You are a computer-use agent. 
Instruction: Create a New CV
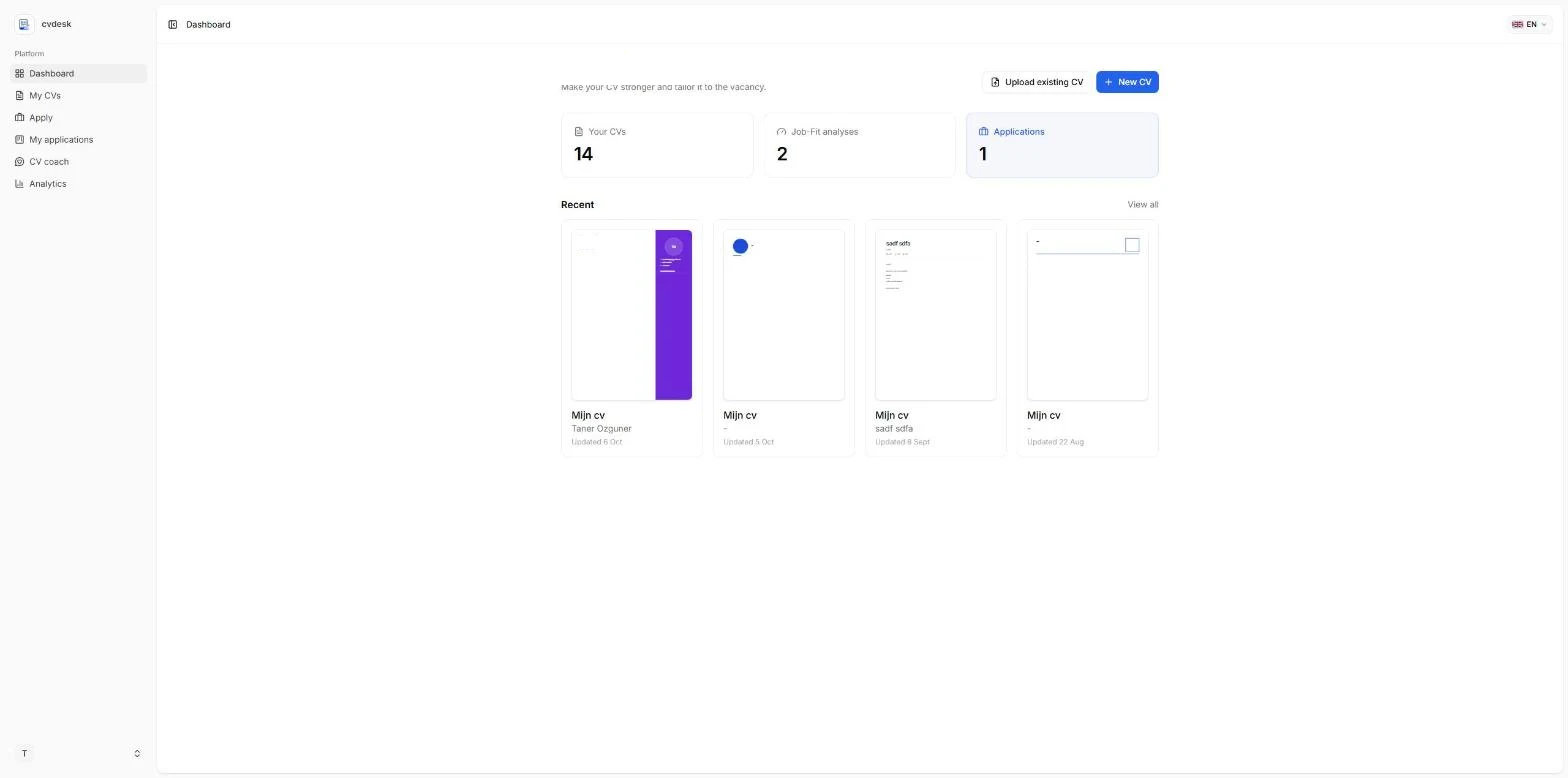pyautogui.click(x=1127, y=82)
